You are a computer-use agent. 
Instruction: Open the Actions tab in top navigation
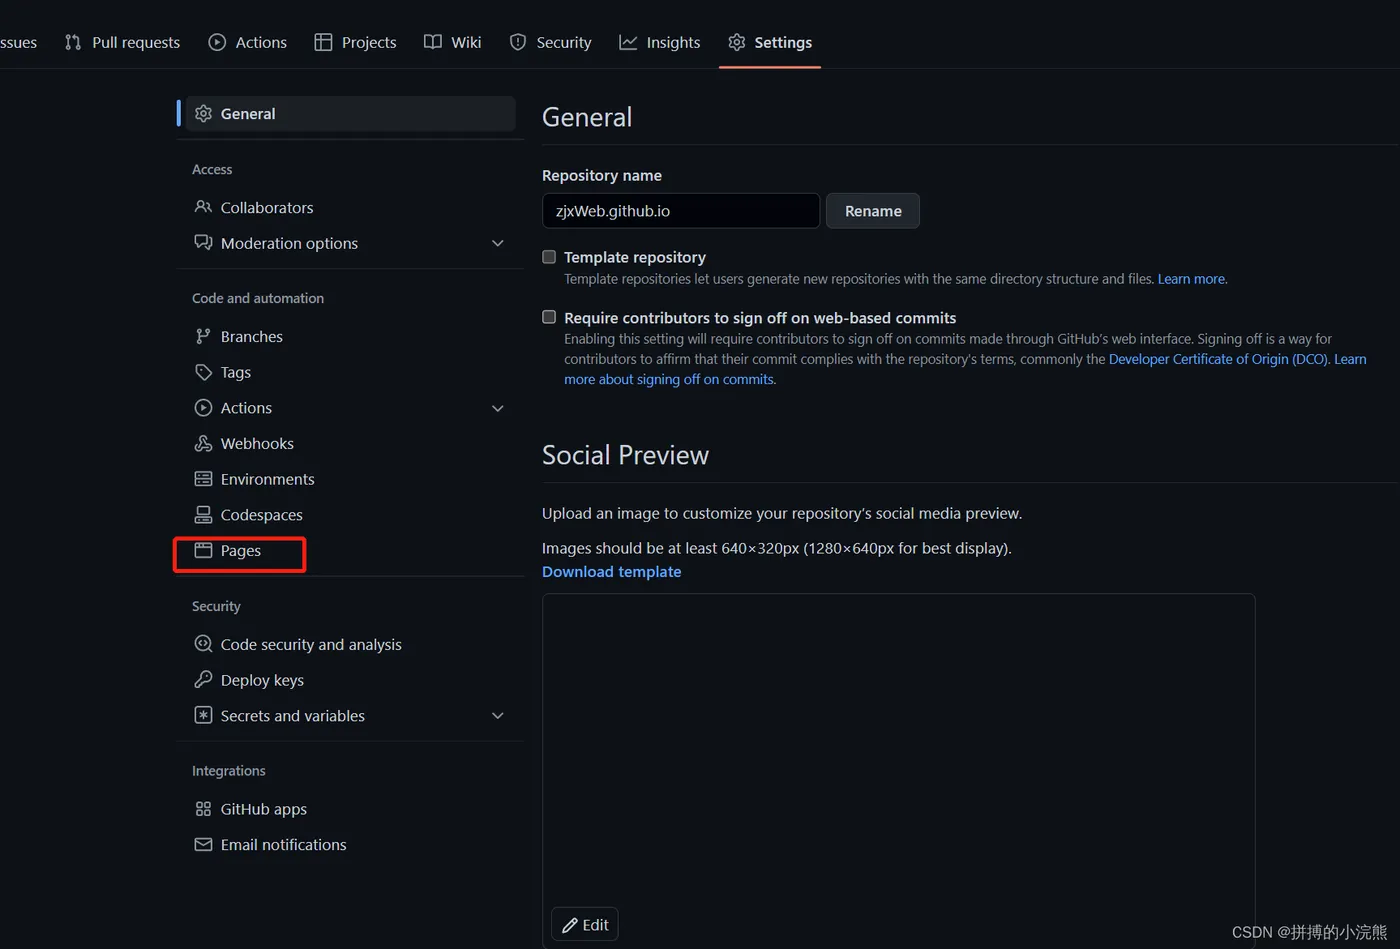point(248,42)
